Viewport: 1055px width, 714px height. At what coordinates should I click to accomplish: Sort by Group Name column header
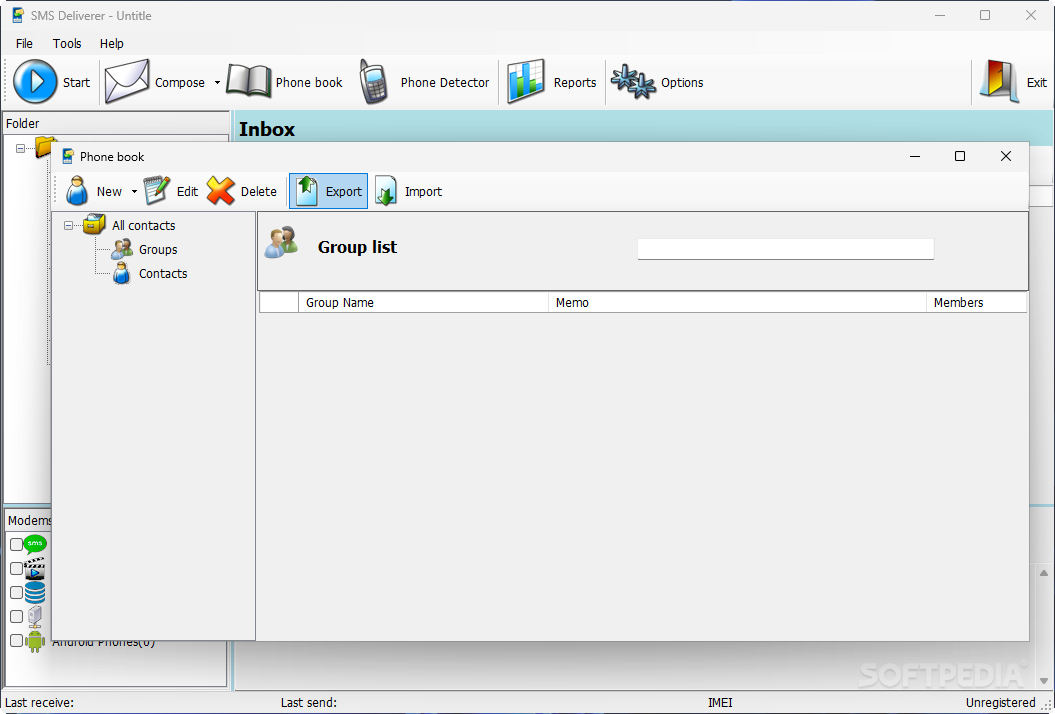pyautogui.click(x=423, y=303)
